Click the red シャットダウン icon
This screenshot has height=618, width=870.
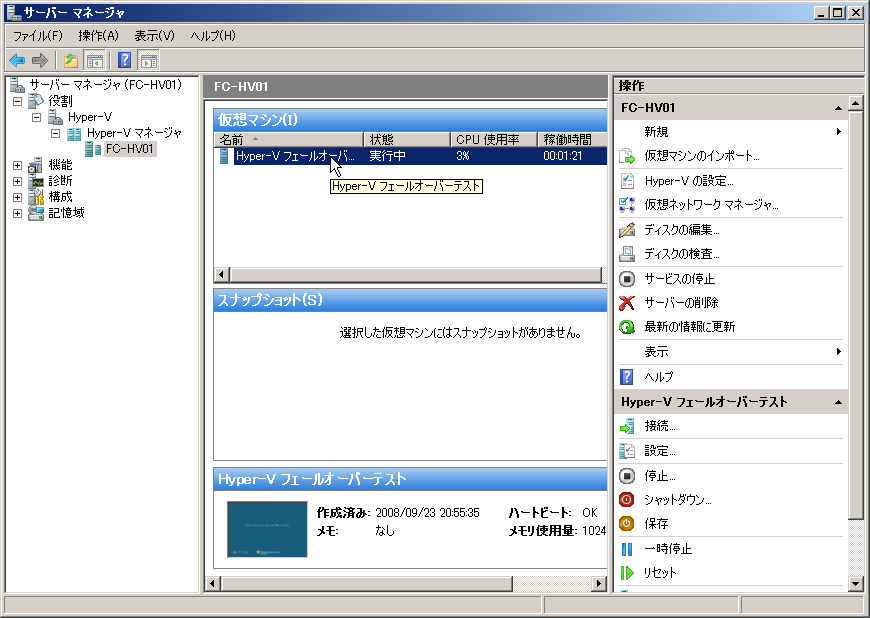click(x=626, y=499)
